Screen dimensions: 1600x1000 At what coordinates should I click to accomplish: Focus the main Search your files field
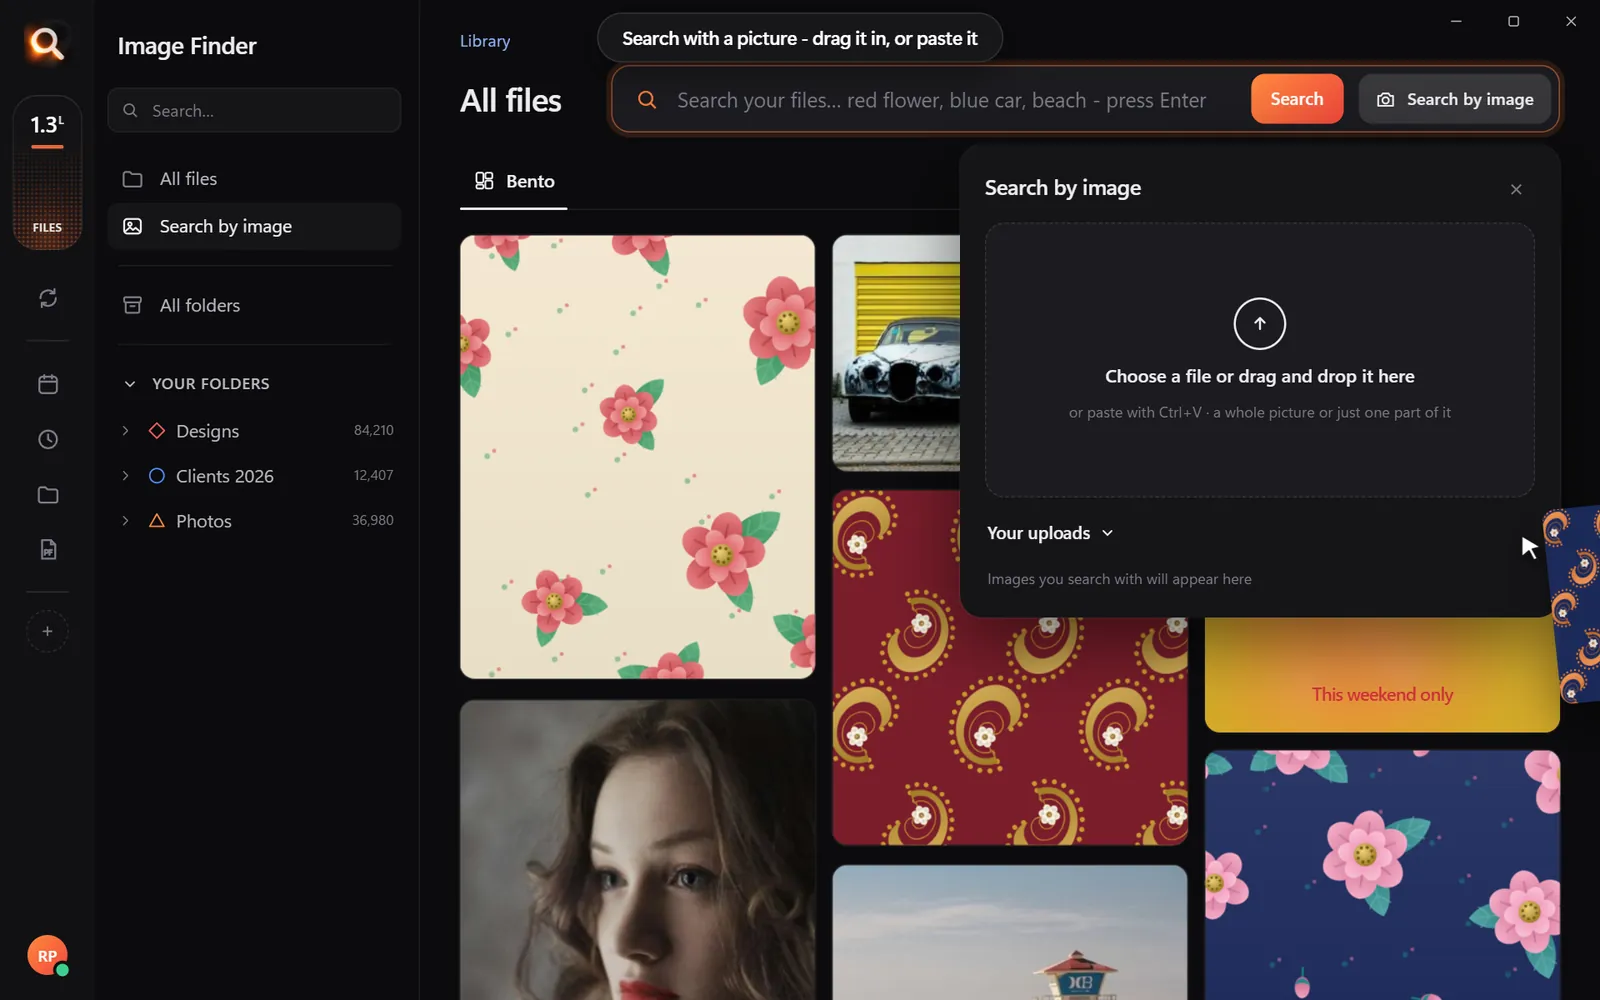[941, 100]
